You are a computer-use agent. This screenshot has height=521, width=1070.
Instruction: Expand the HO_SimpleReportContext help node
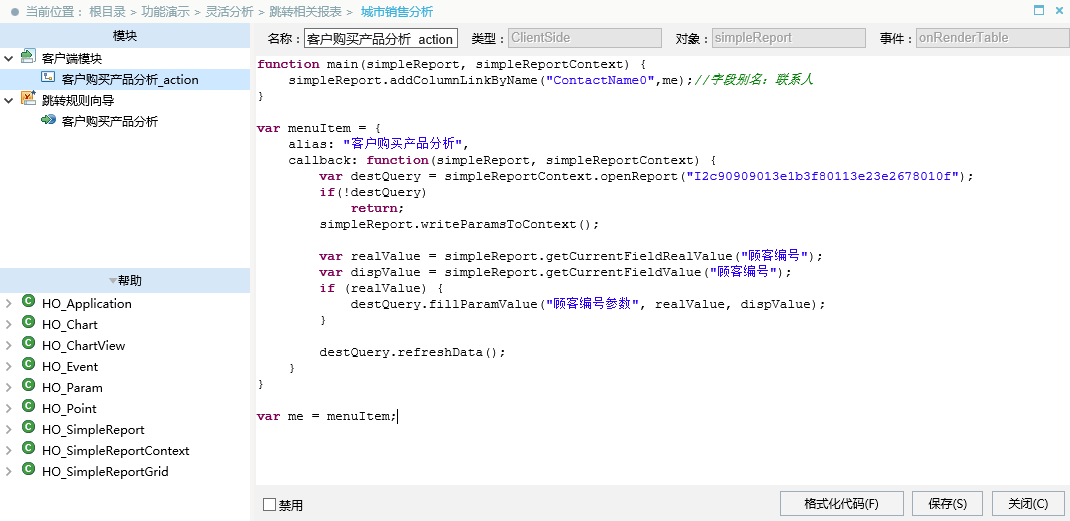(x=8, y=451)
